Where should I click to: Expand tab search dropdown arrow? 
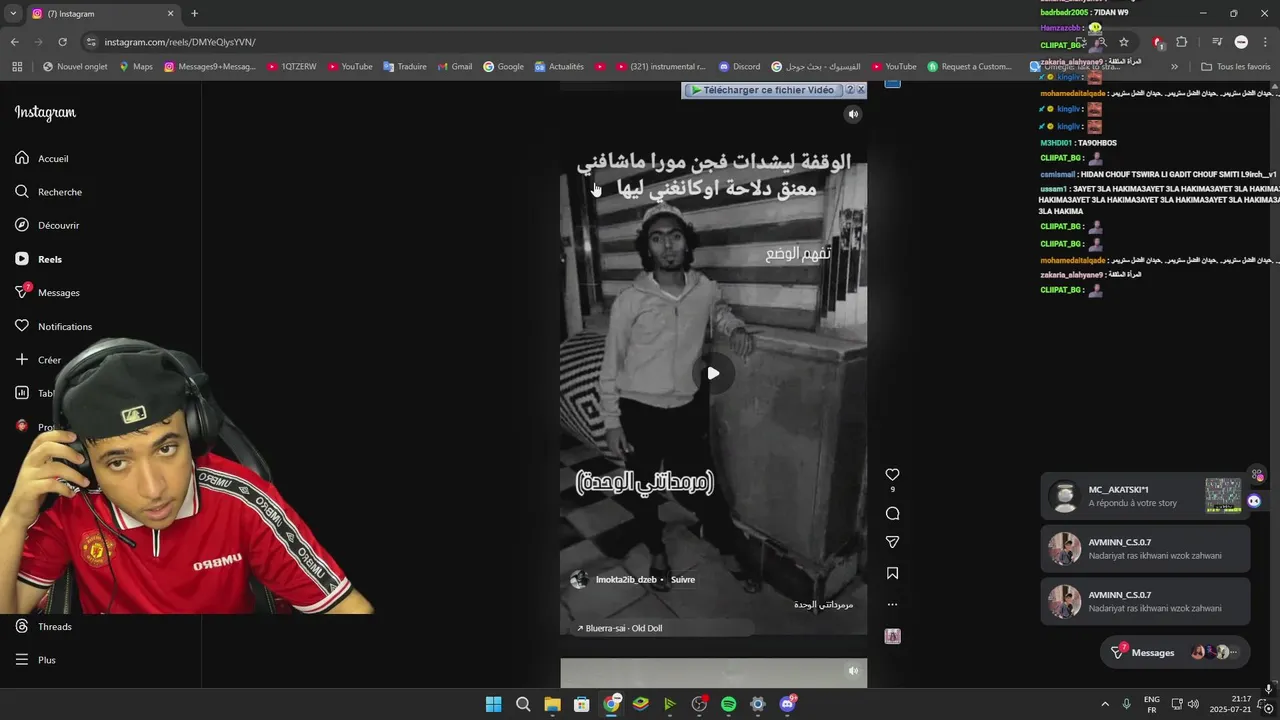[13, 13]
